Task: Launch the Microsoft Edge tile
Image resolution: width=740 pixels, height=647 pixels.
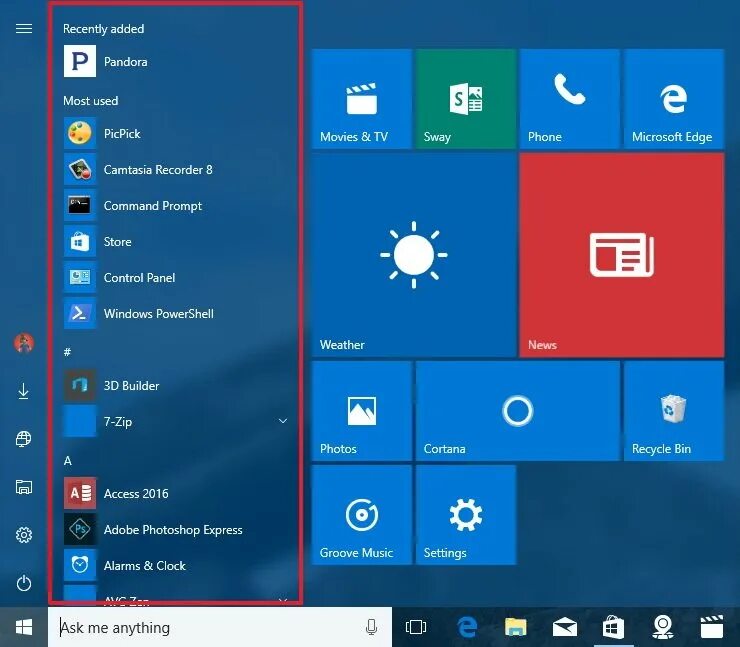Action: (673, 99)
